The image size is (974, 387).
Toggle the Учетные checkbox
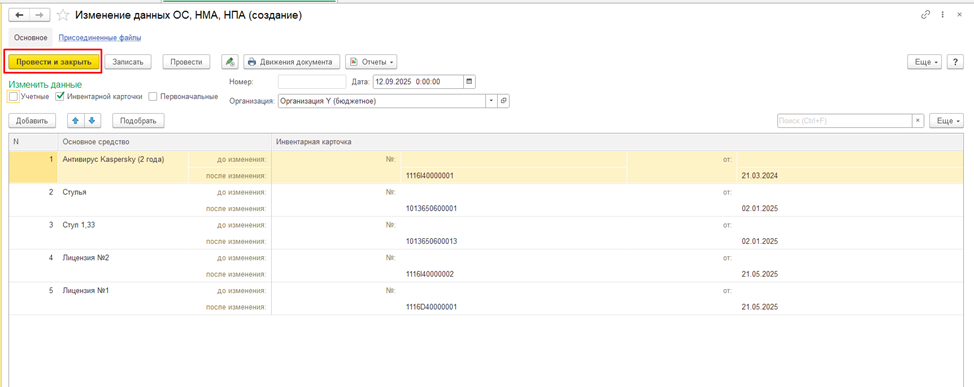(x=14, y=96)
